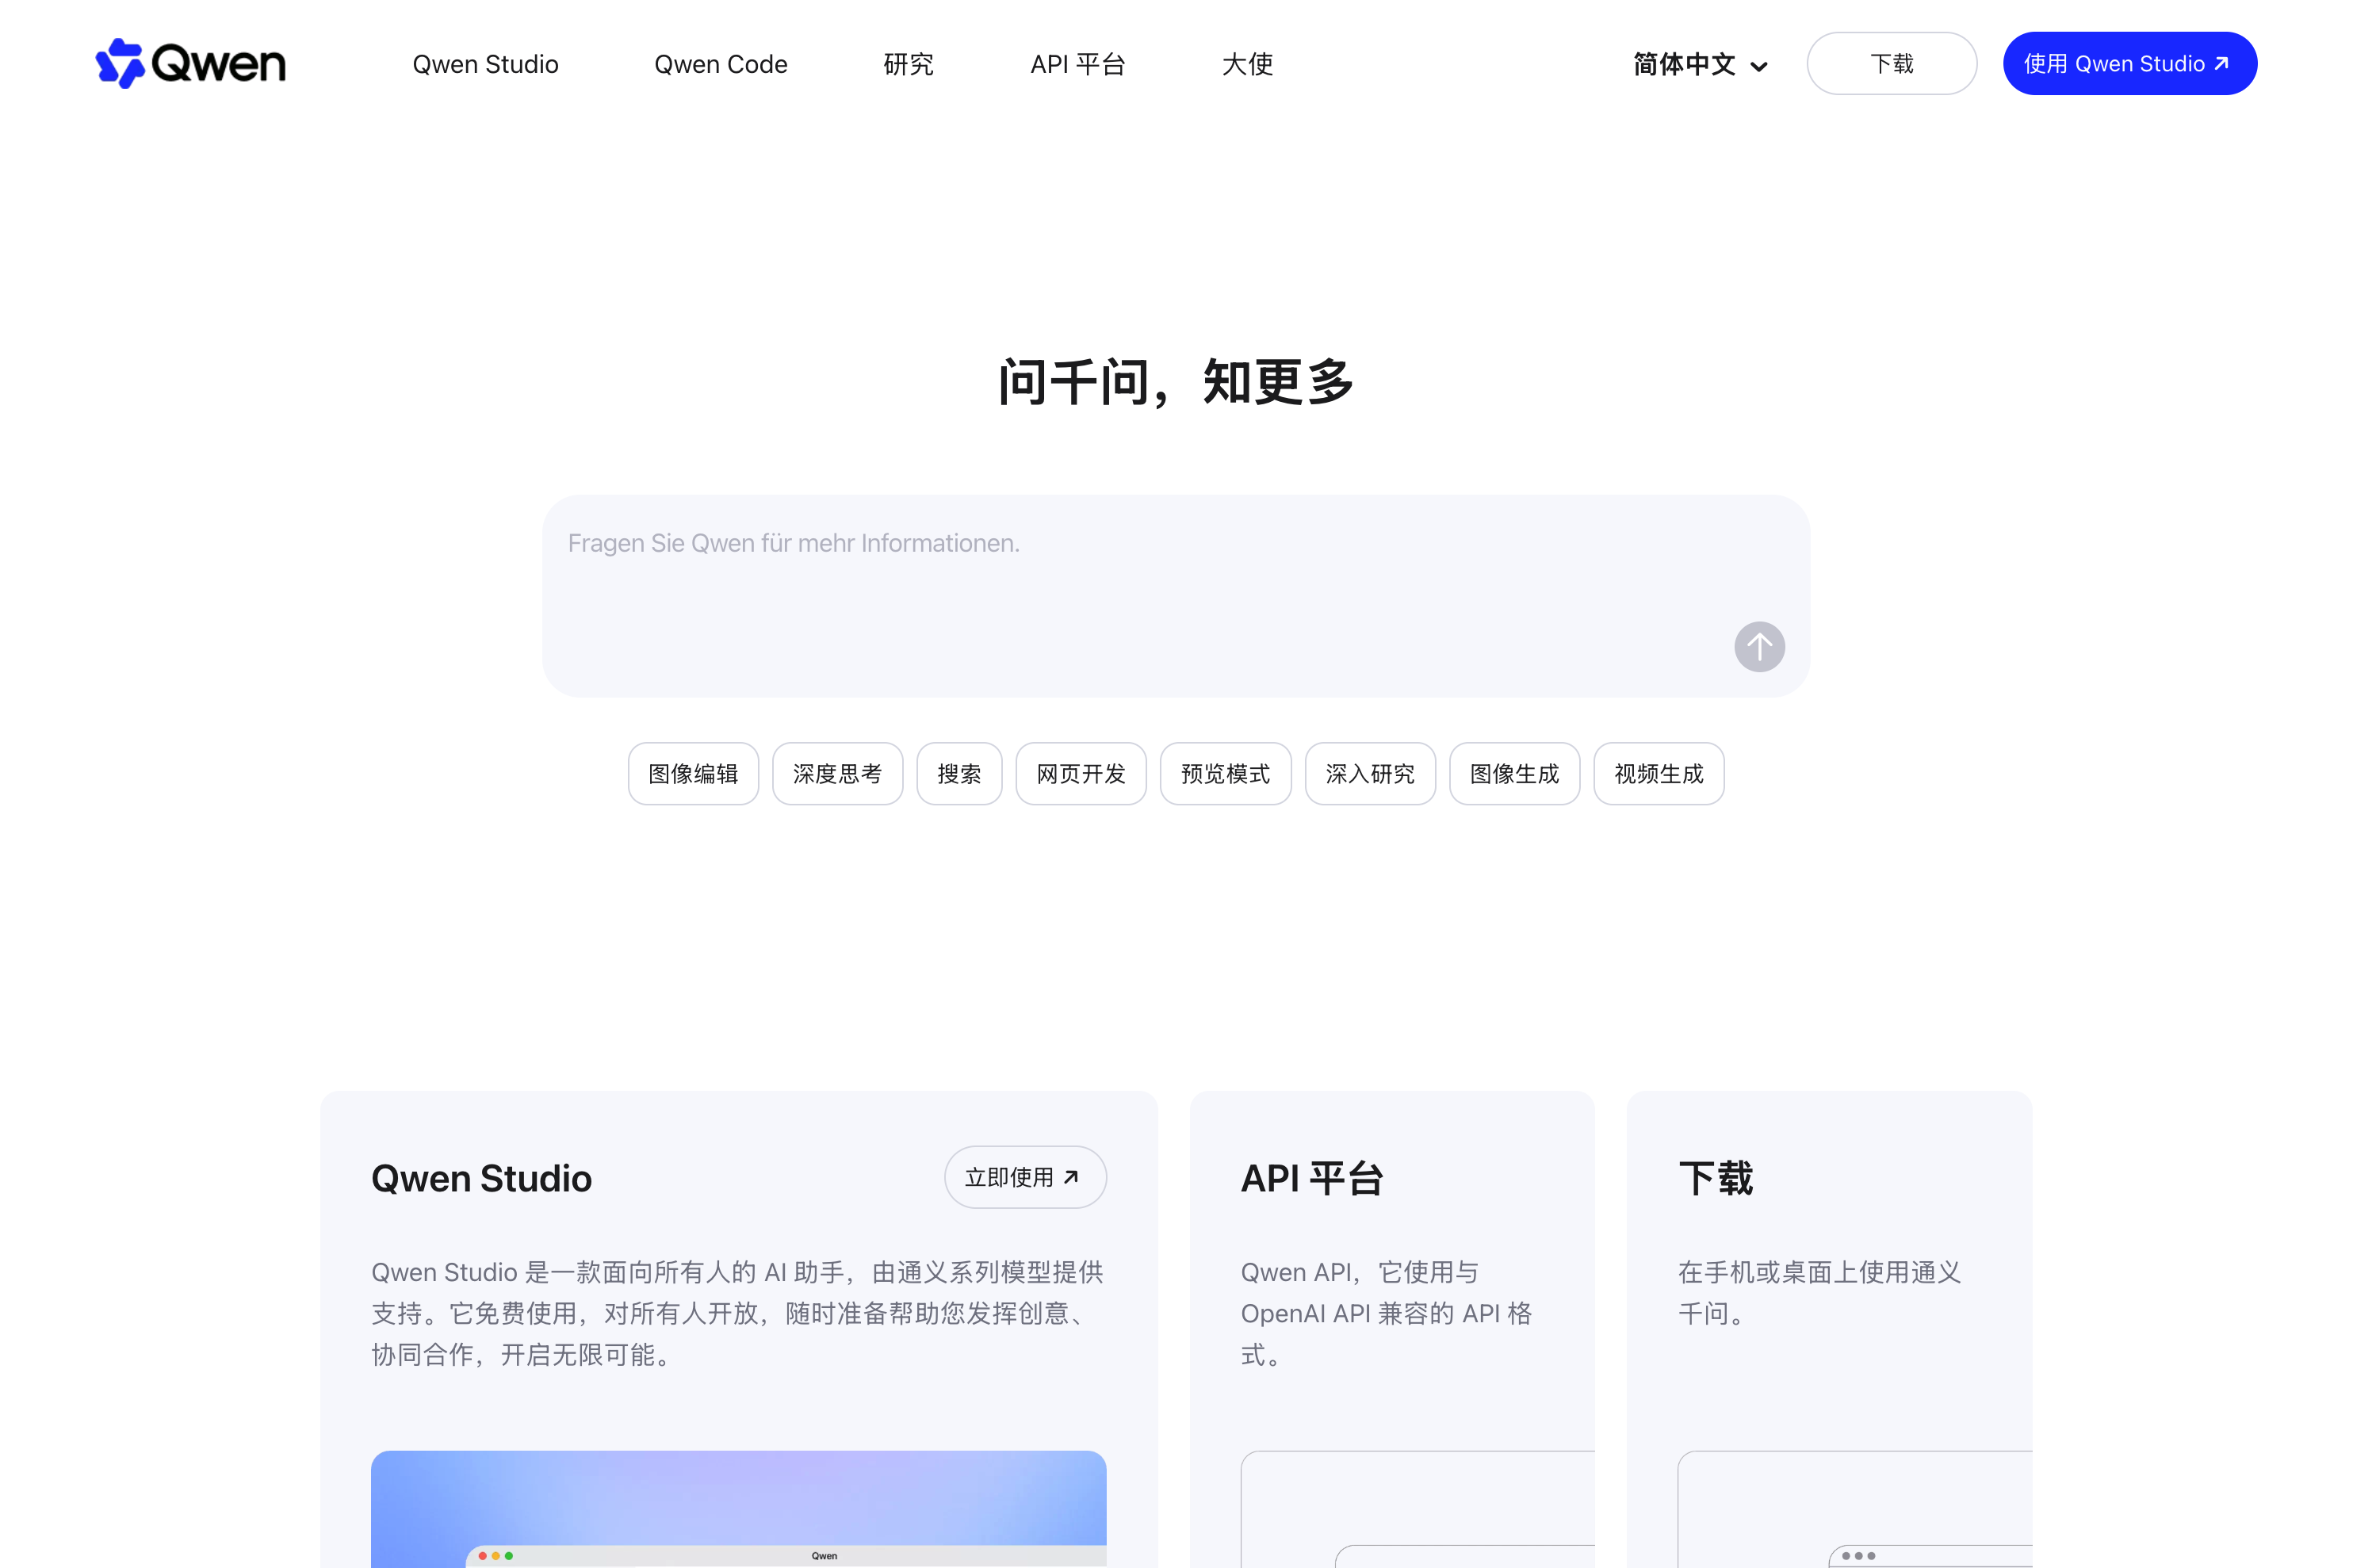This screenshot has width=2353, height=1568.
Task: Click the Qwen API description text
Action: click(1386, 1313)
